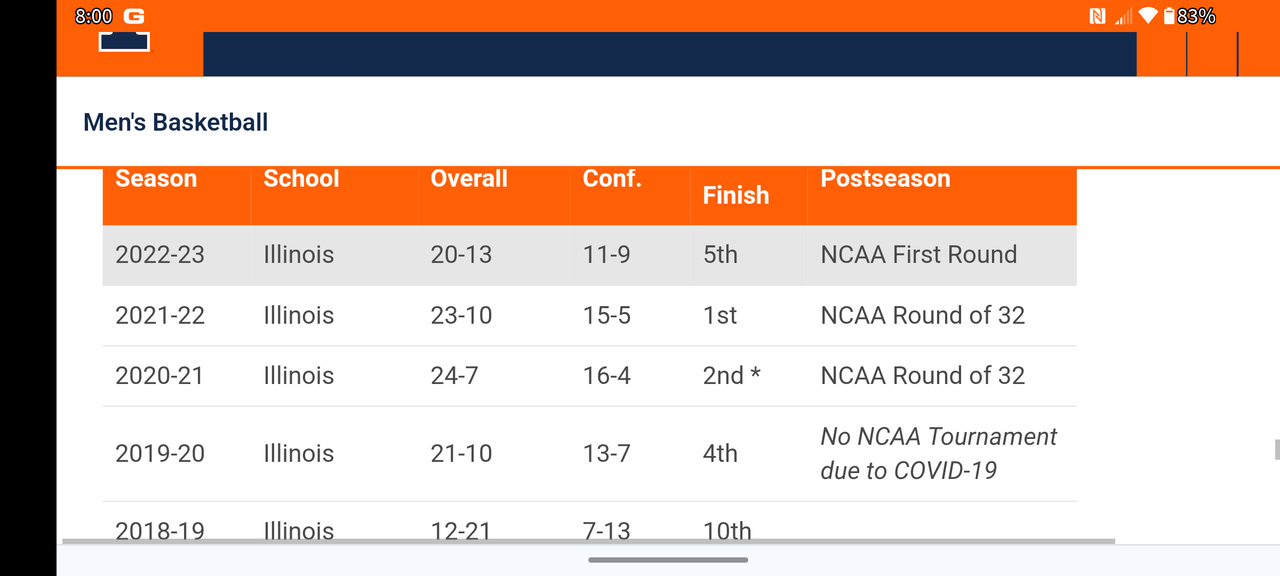Click the dark navy header banner
Viewport: 1280px width, 576px height.
coord(670,54)
